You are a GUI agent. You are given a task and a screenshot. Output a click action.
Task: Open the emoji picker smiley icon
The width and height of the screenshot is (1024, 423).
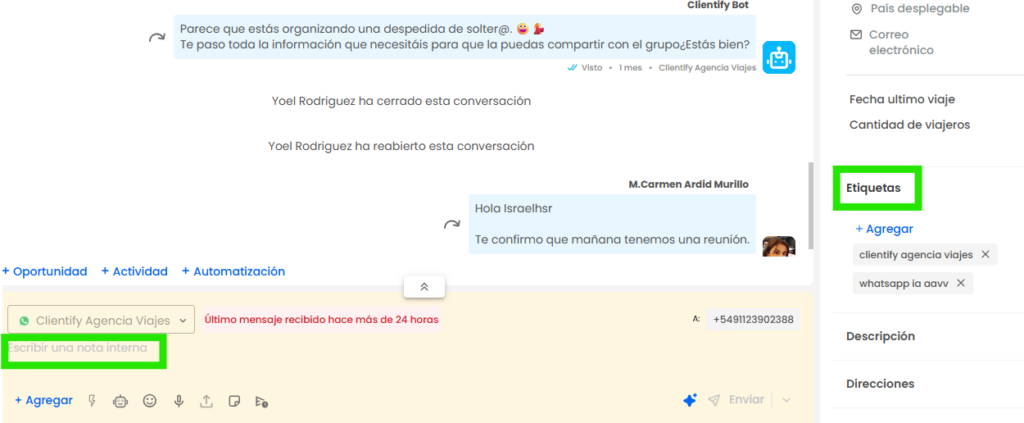pyautogui.click(x=150, y=401)
